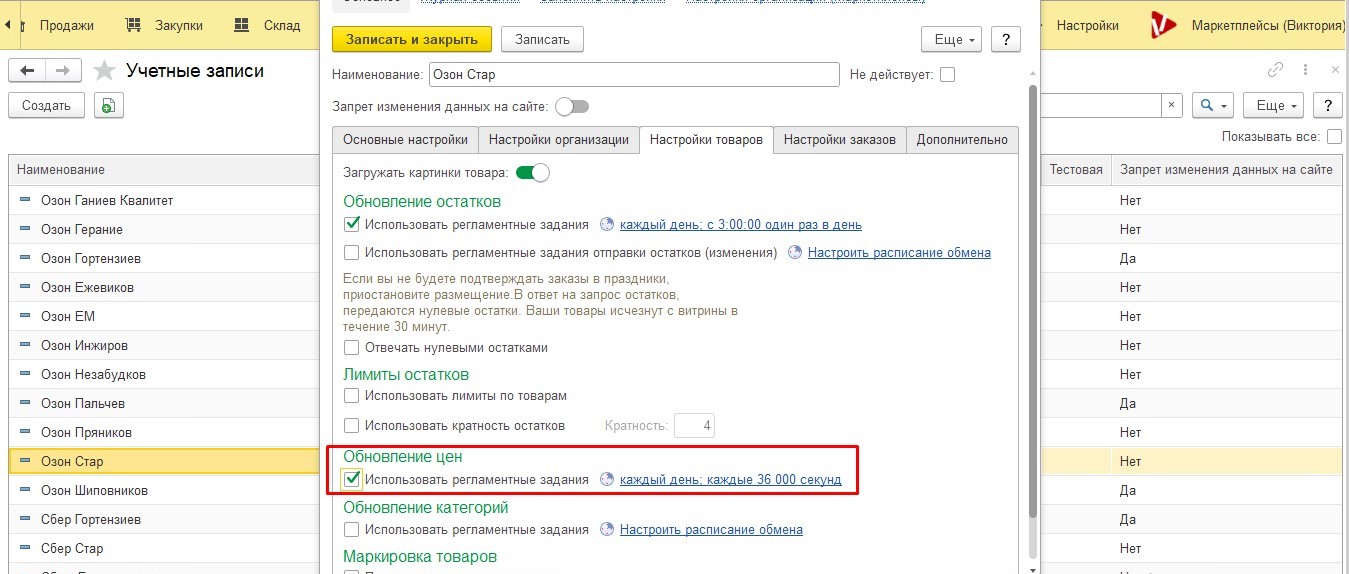The width and height of the screenshot is (1349, 574).
Task: Go back with the left arrow button
Action: click(27, 70)
